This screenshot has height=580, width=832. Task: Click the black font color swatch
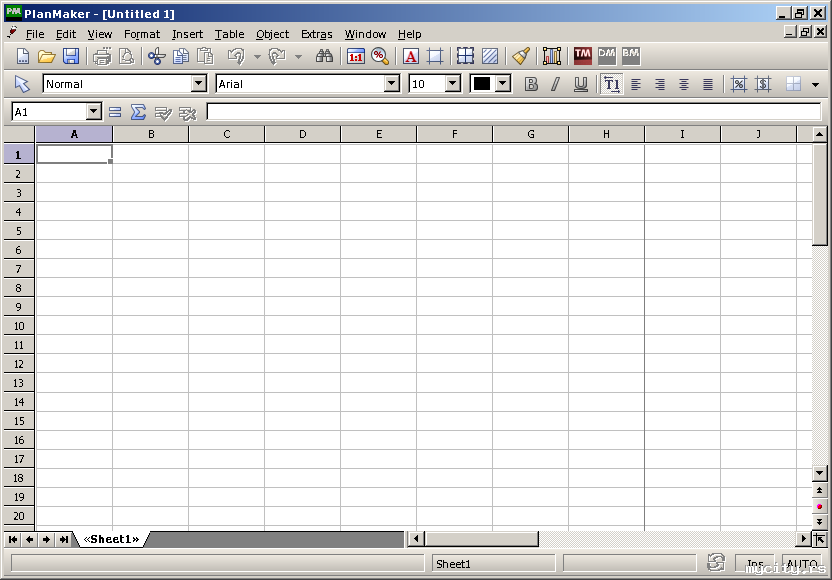(482, 84)
